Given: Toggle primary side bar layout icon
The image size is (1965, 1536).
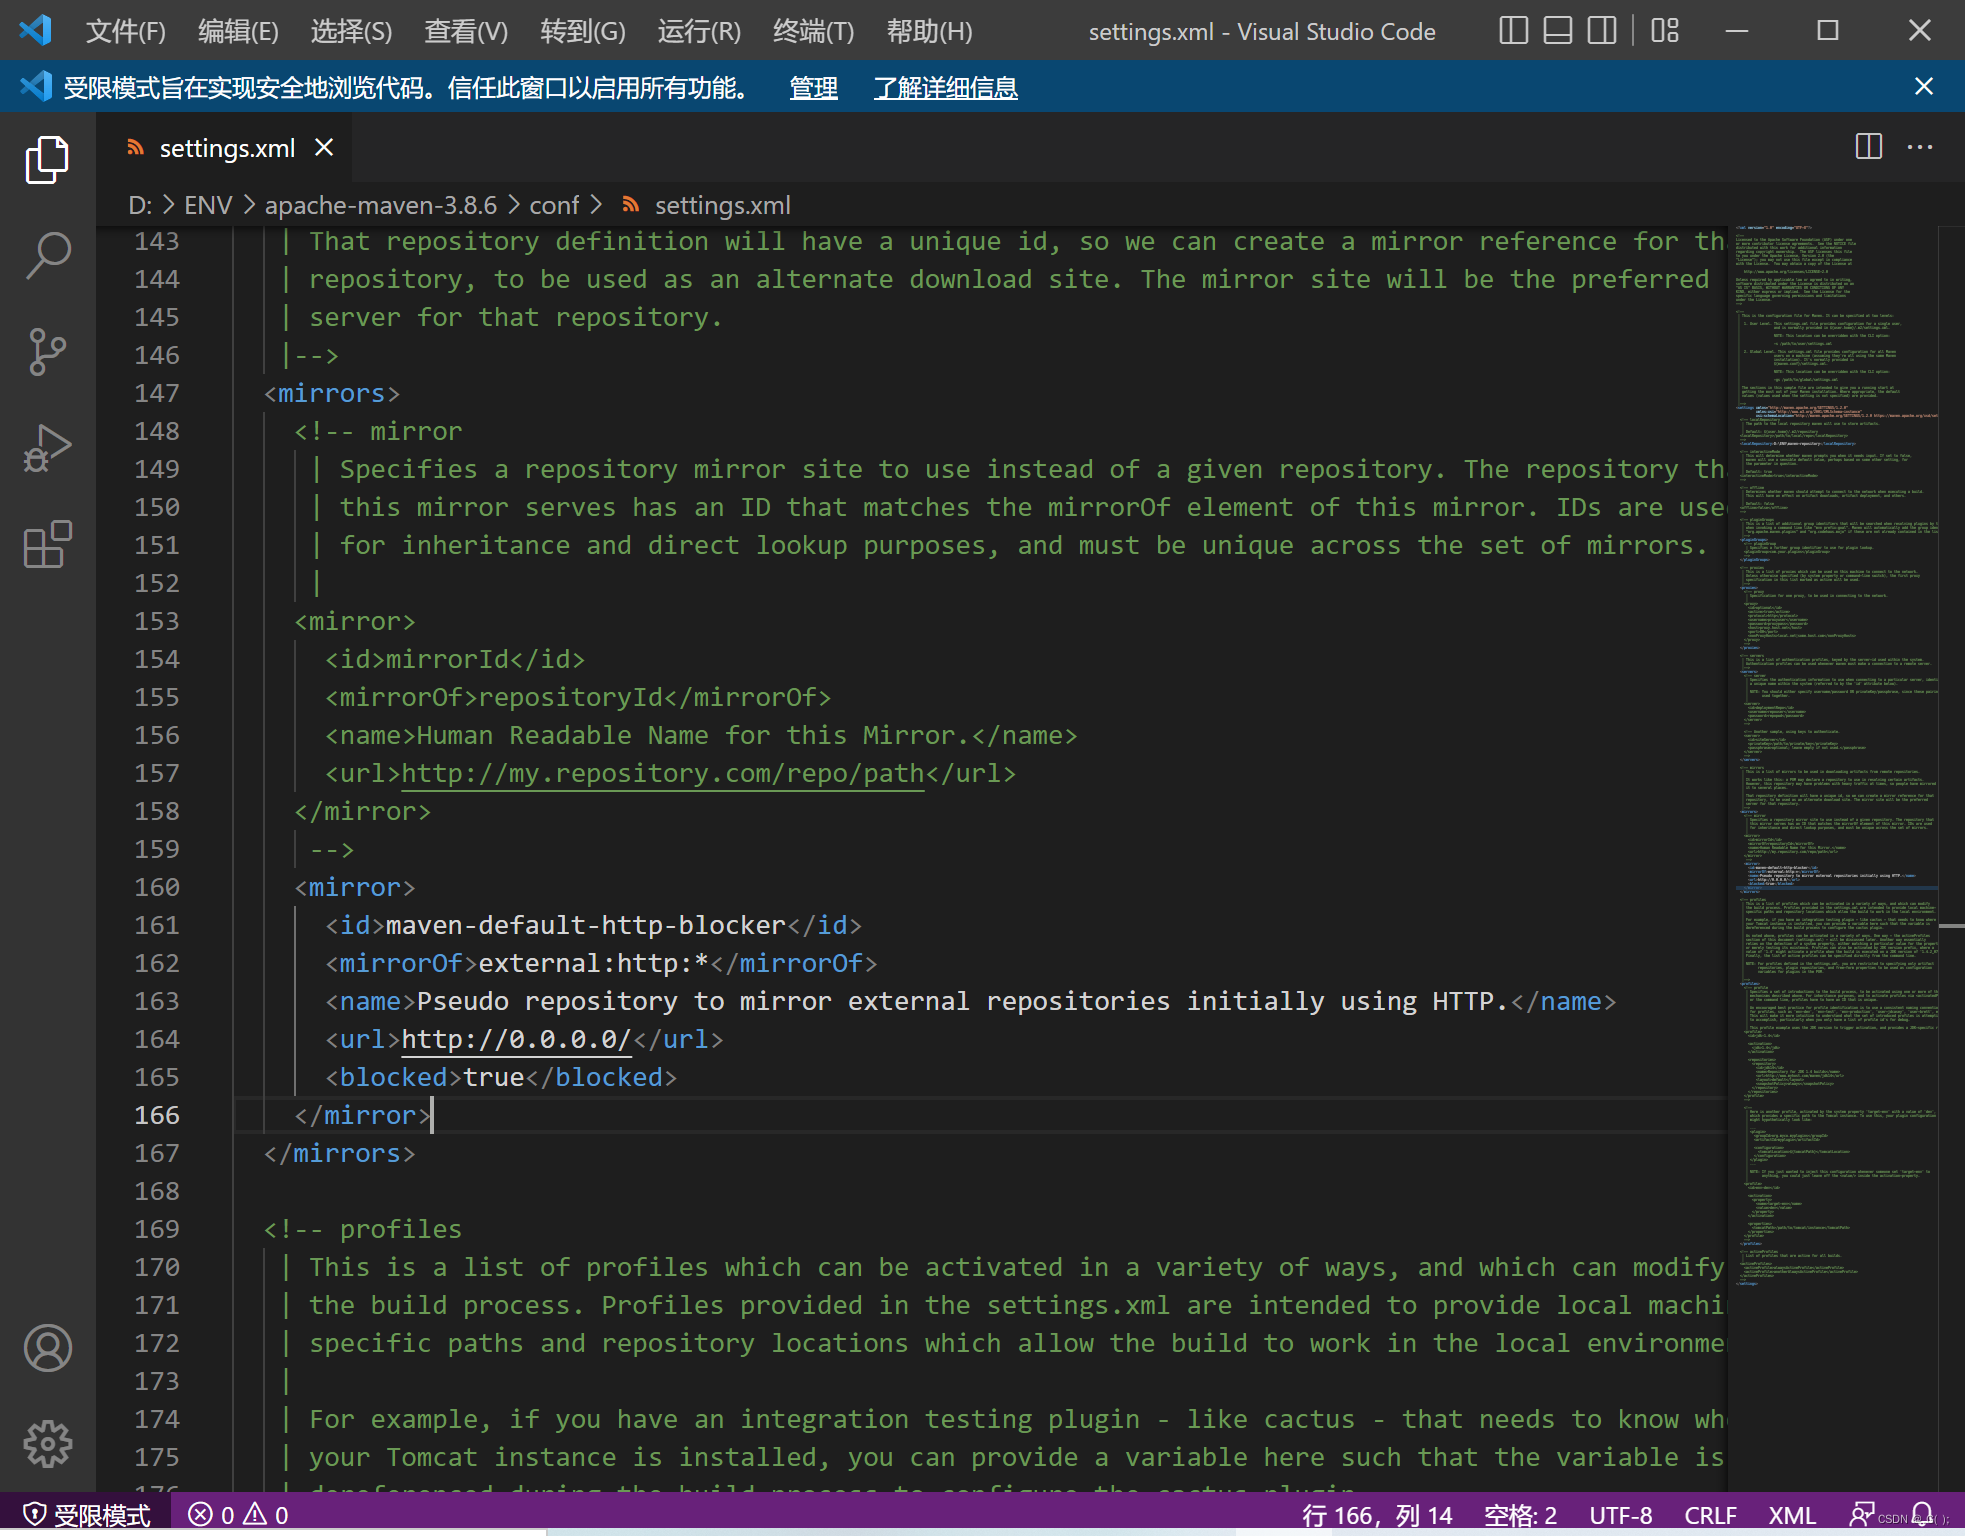Looking at the screenshot, I should coord(1513,31).
